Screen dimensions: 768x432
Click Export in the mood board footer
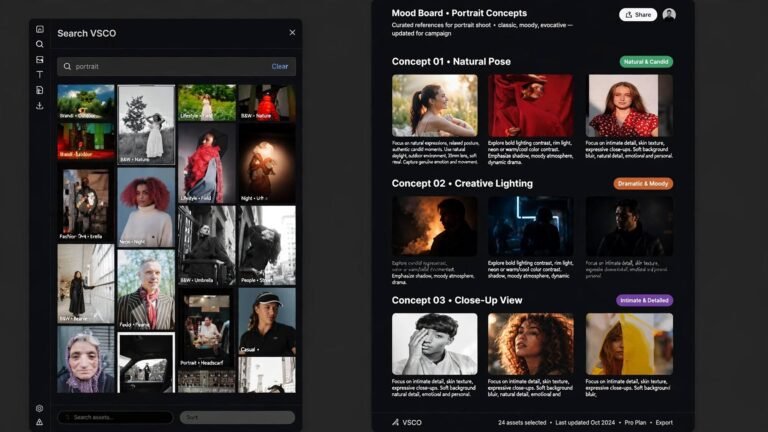point(664,422)
